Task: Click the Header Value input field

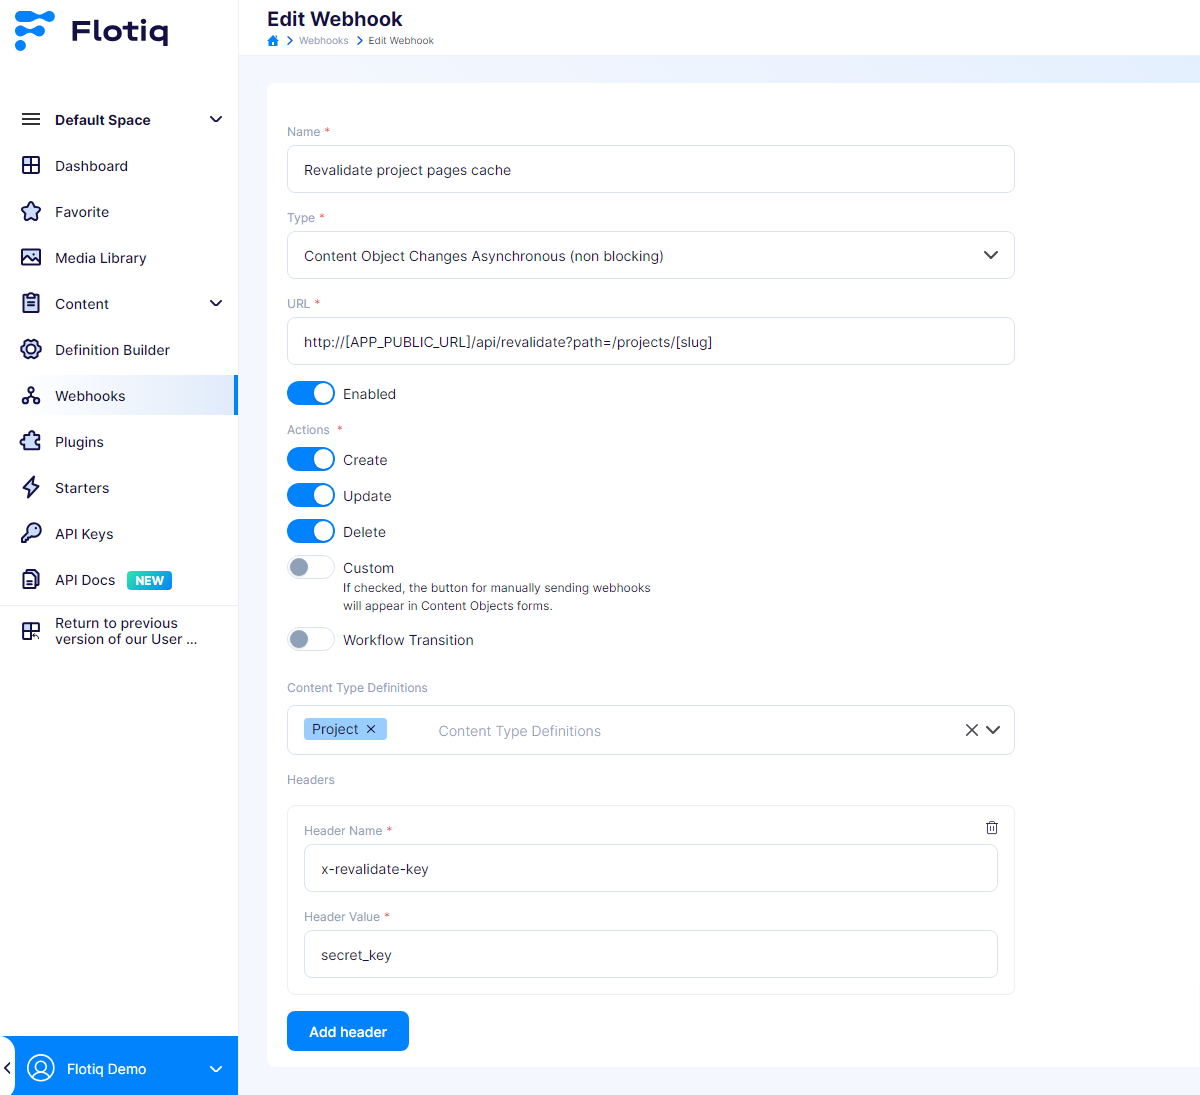Action: (x=651, y=954)
